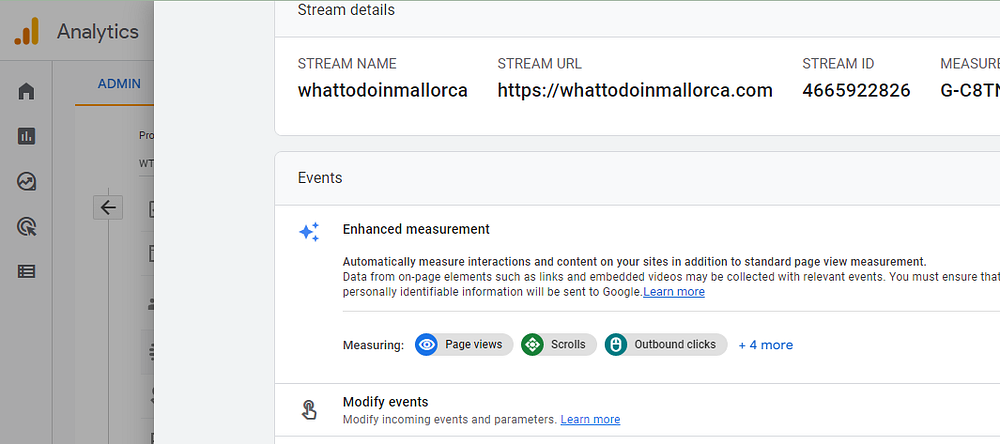The width and height of the screenshot is (1000, 444).
Task: Click the Enhanced measurement heading
Action: [416, 229]
